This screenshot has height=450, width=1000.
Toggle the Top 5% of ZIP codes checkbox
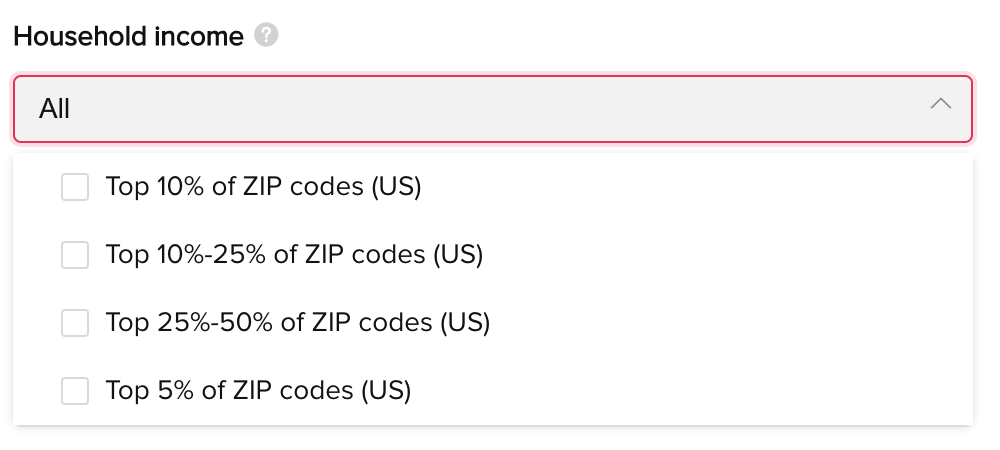[x=75, y=391]
